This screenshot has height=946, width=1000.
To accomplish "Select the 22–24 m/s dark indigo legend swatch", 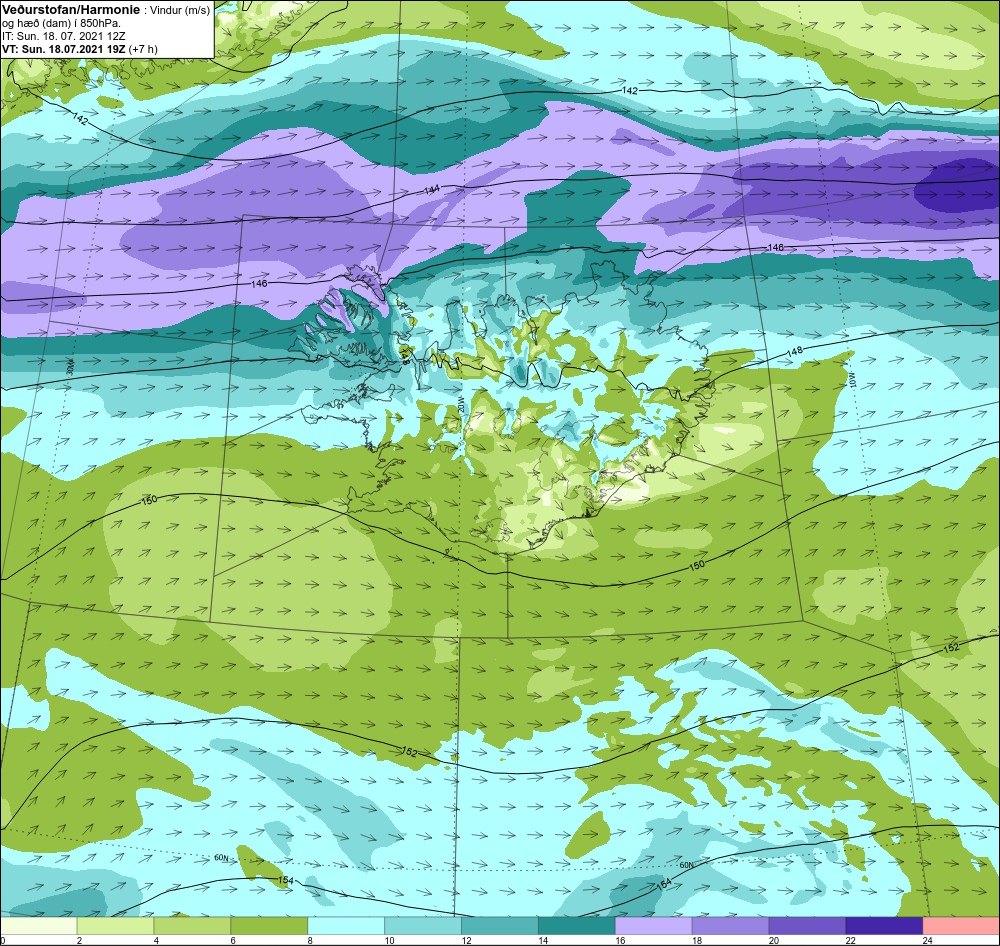I will (884, 925).
